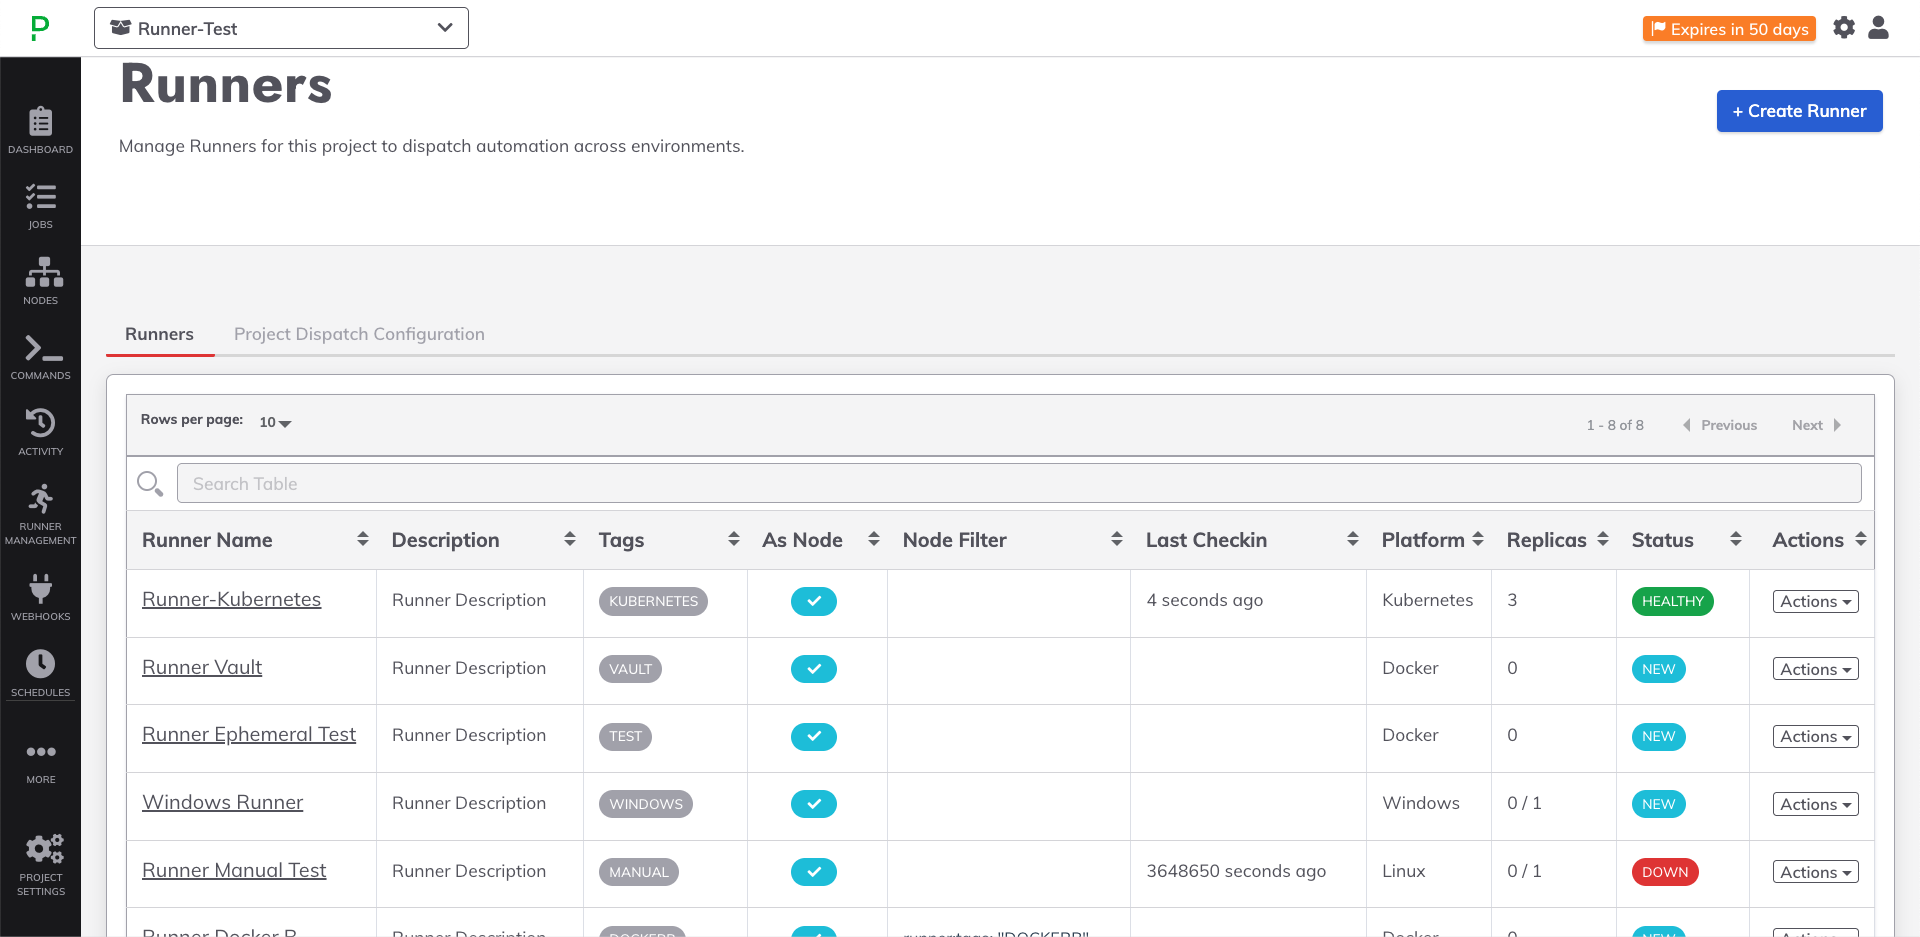Toggle As Node for Runner Vault
Viewport: 1920px width, 937px height.
point(813,669)
